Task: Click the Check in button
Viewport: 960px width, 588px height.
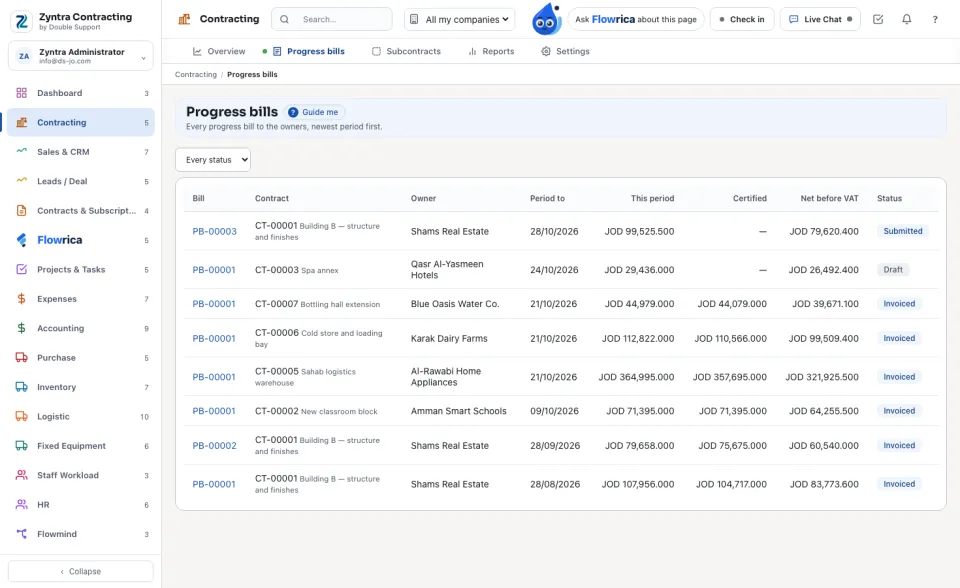Action: 742,20
